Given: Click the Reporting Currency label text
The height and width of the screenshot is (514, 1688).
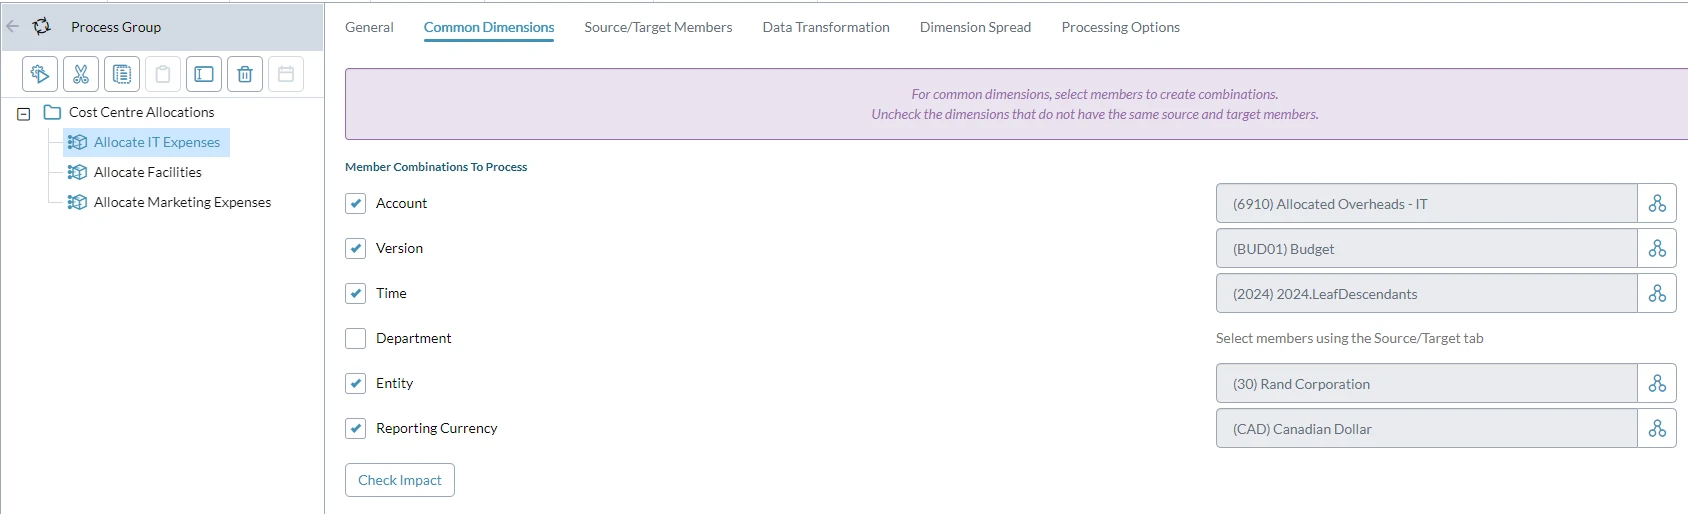Looking at the screenshot, I should [436, 428].
